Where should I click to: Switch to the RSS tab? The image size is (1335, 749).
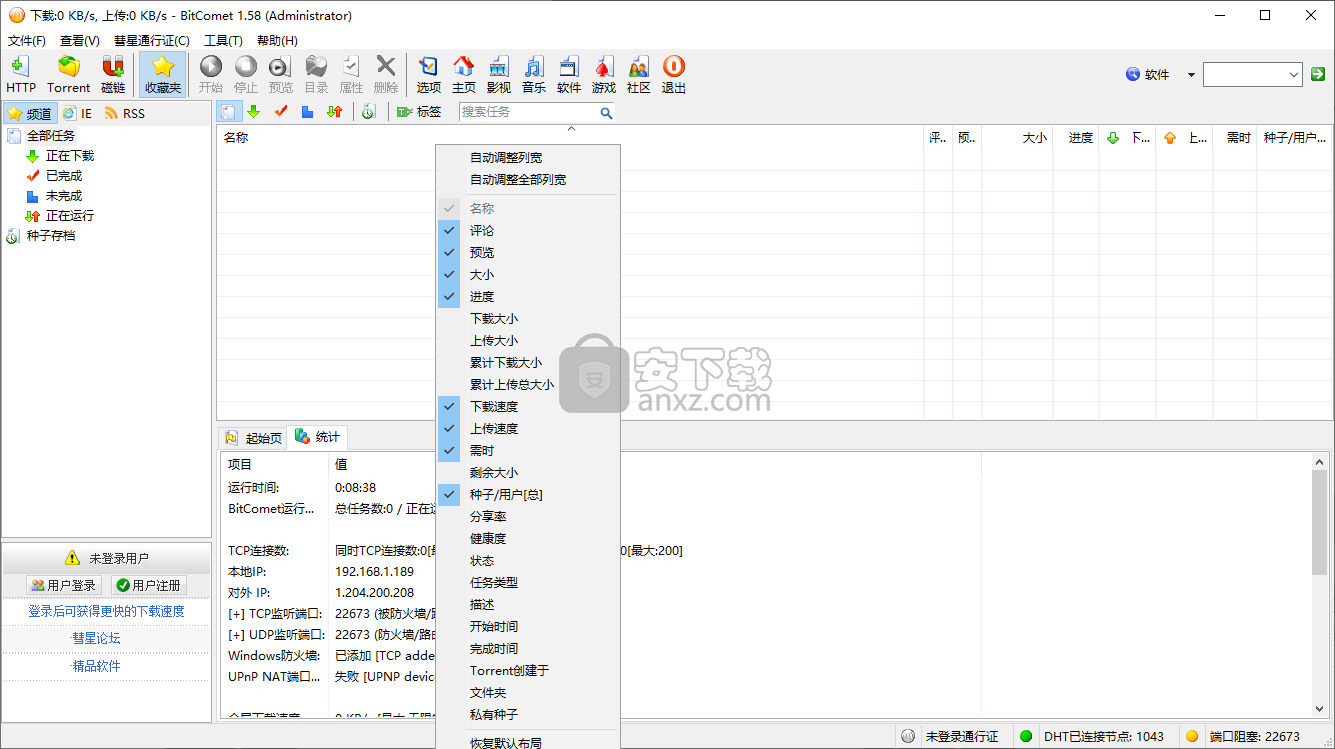[125, 114]
